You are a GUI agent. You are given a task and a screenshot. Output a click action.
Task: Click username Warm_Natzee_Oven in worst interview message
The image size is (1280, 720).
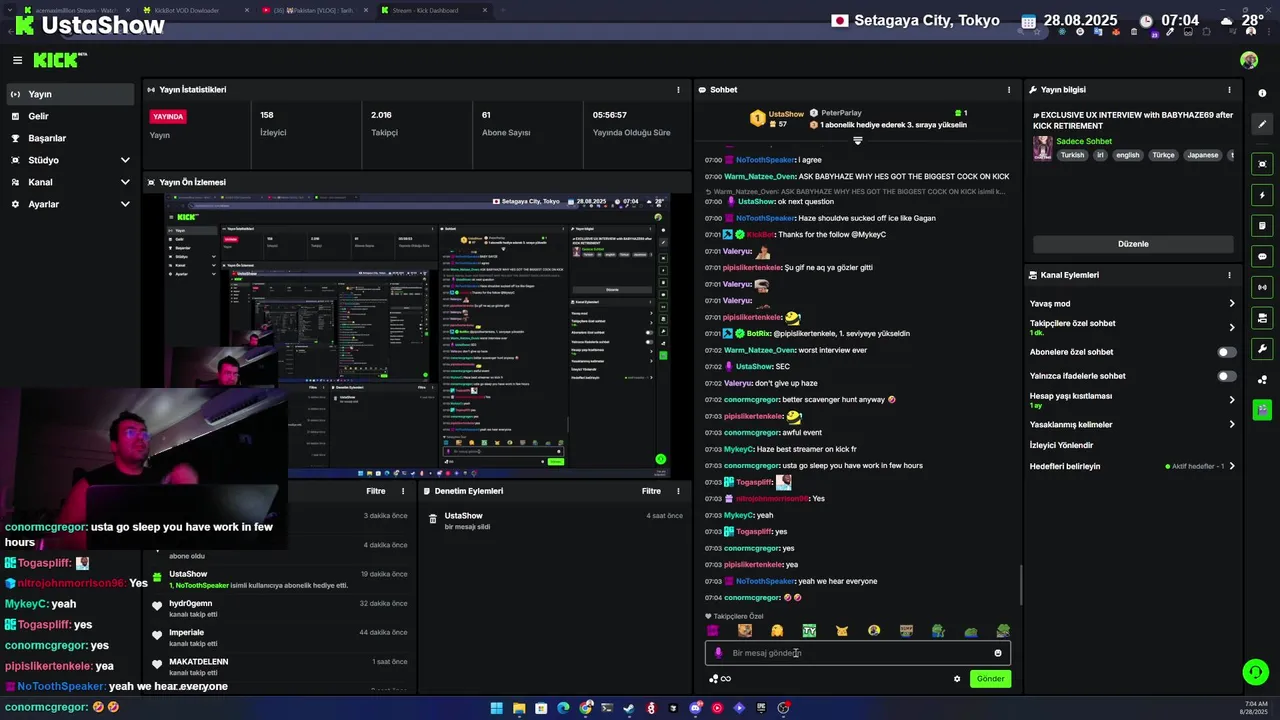click(x=760, y=350)
